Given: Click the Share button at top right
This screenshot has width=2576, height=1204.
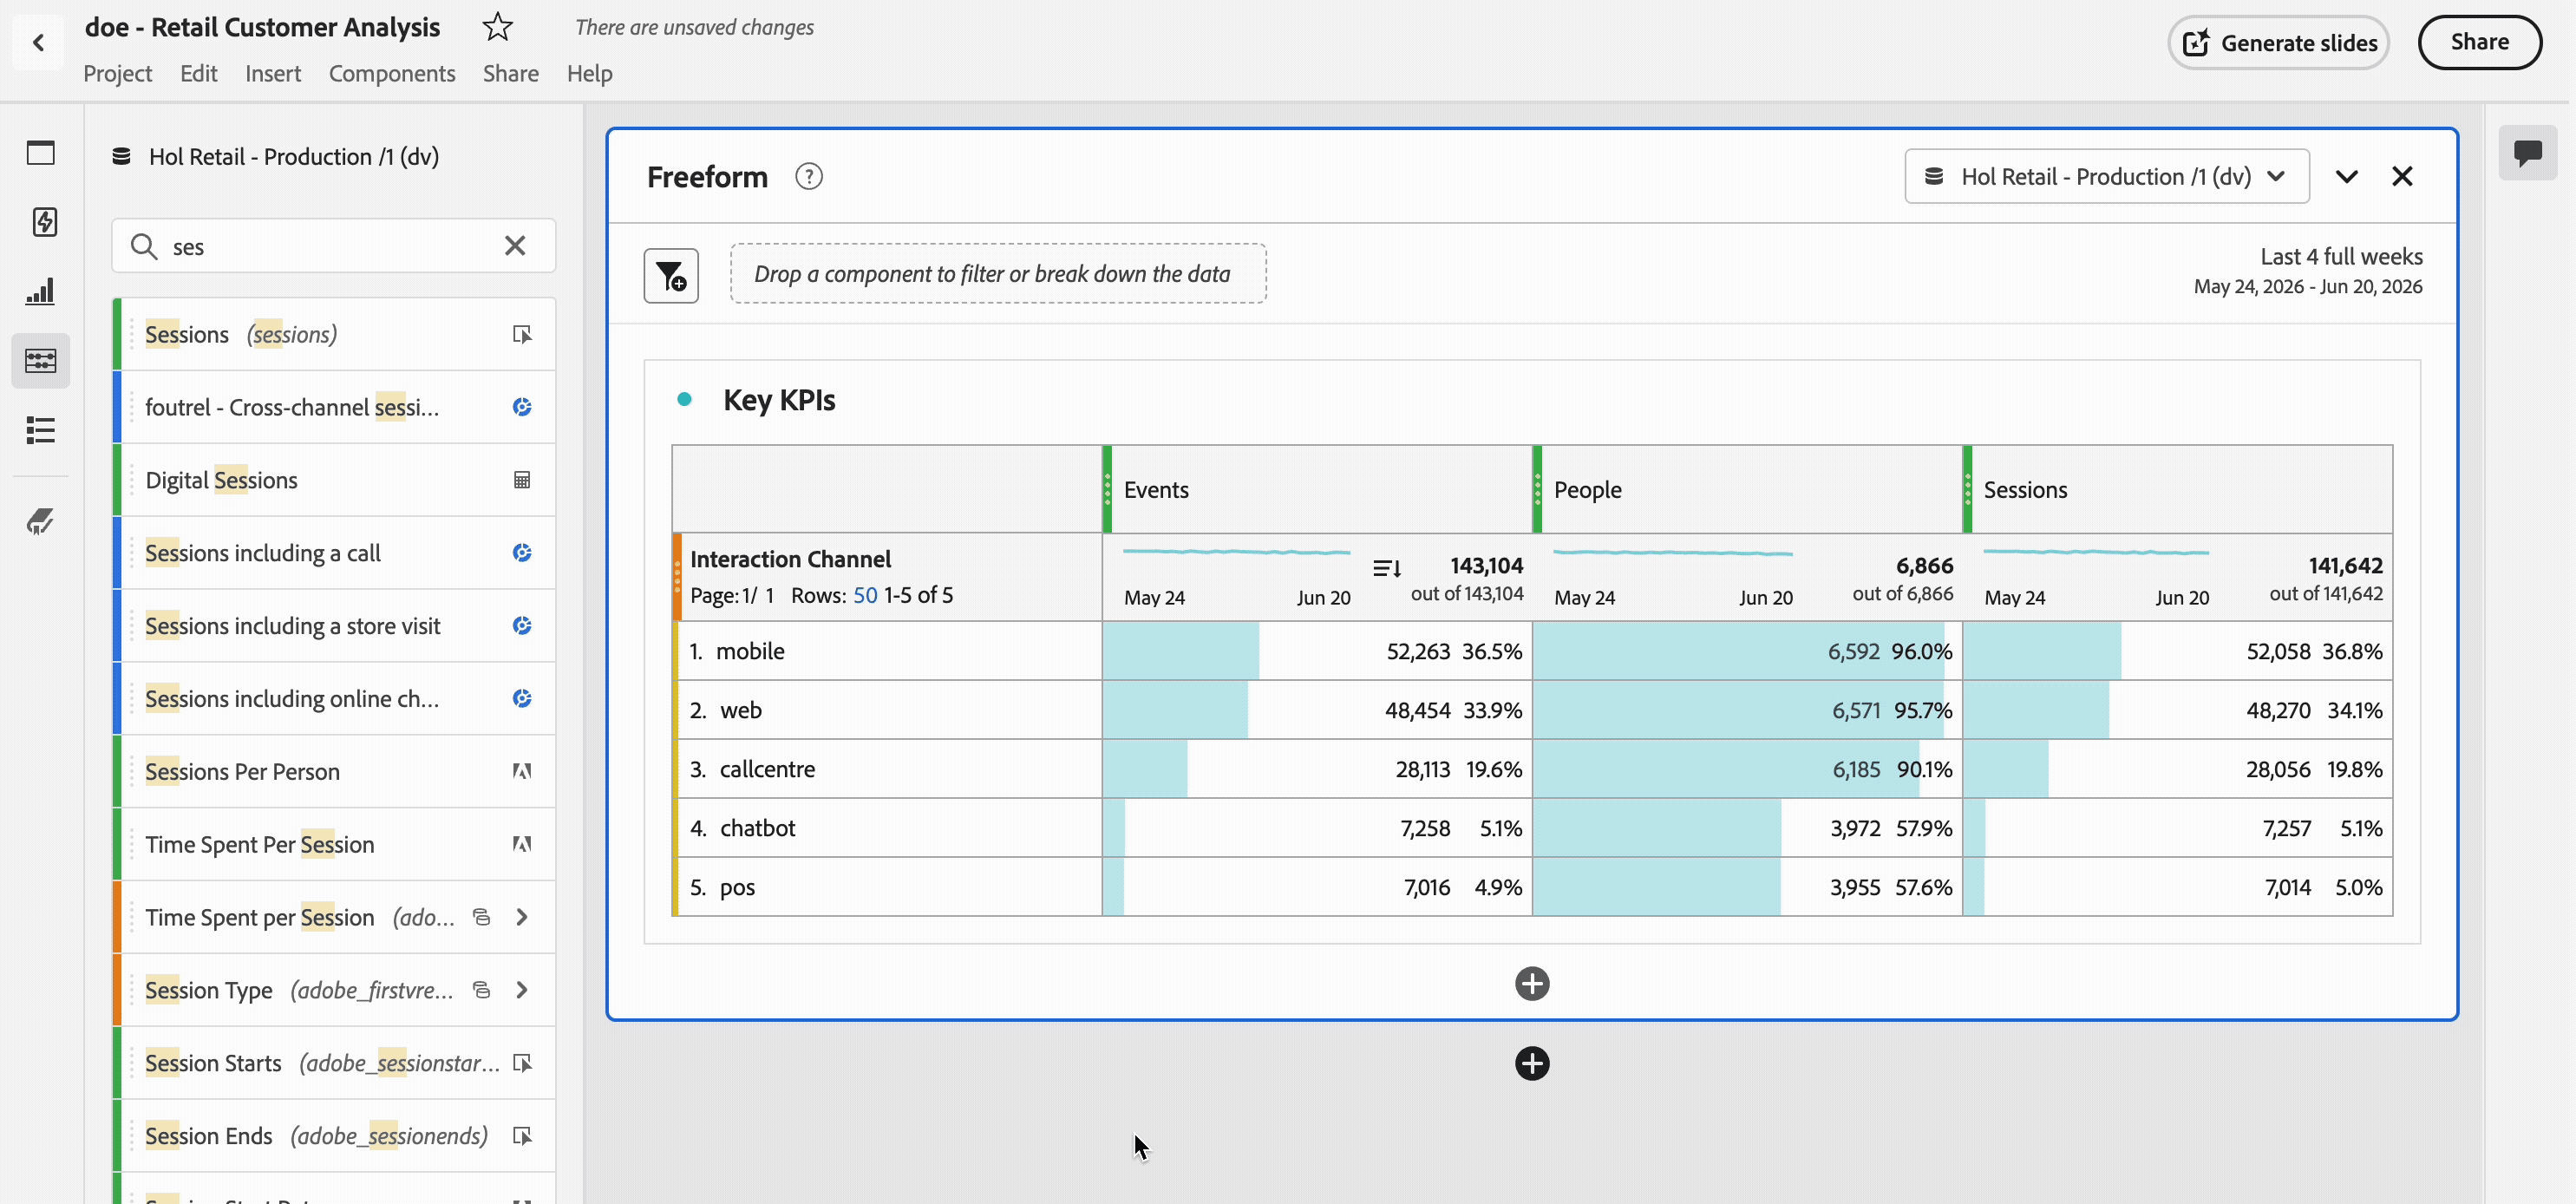Looking at the screenshot, I should (x=2479, y=42).
